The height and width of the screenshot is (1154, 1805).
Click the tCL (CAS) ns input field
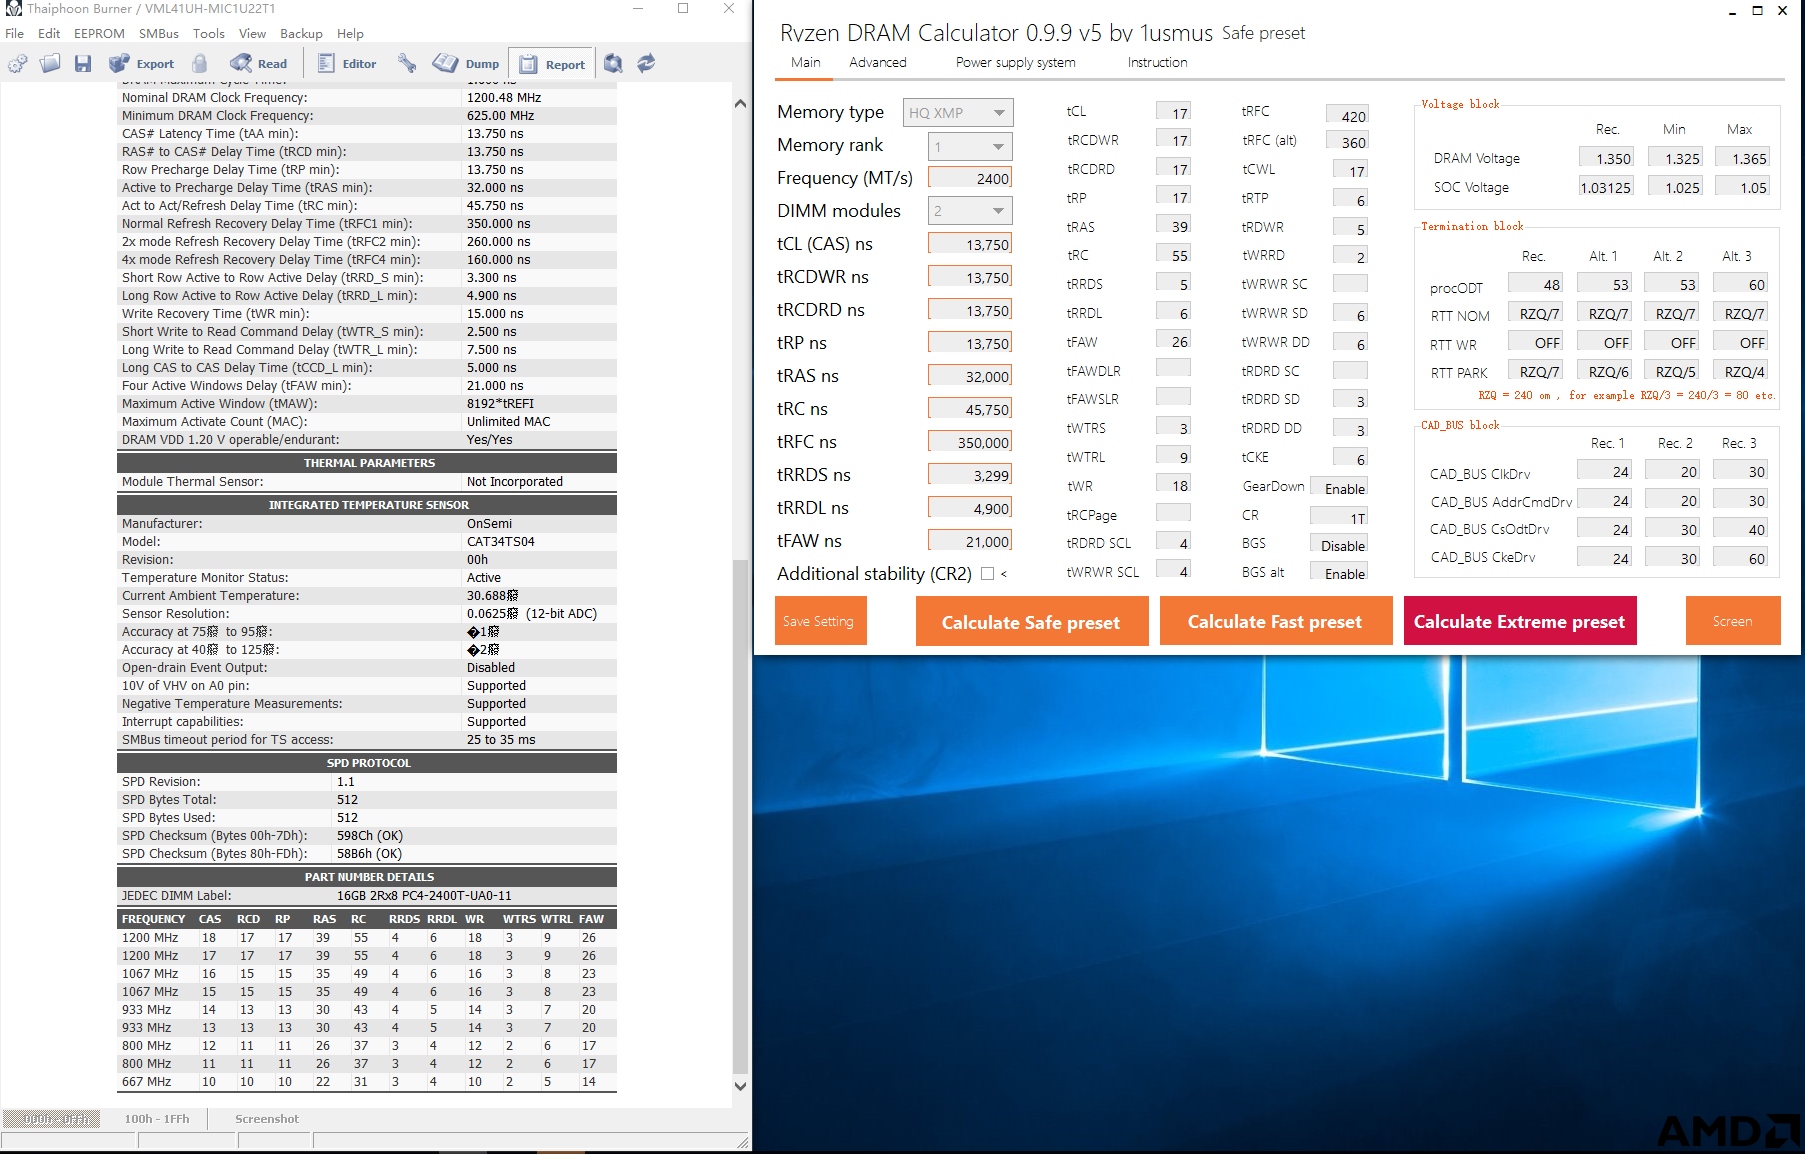tap(970, 244)
